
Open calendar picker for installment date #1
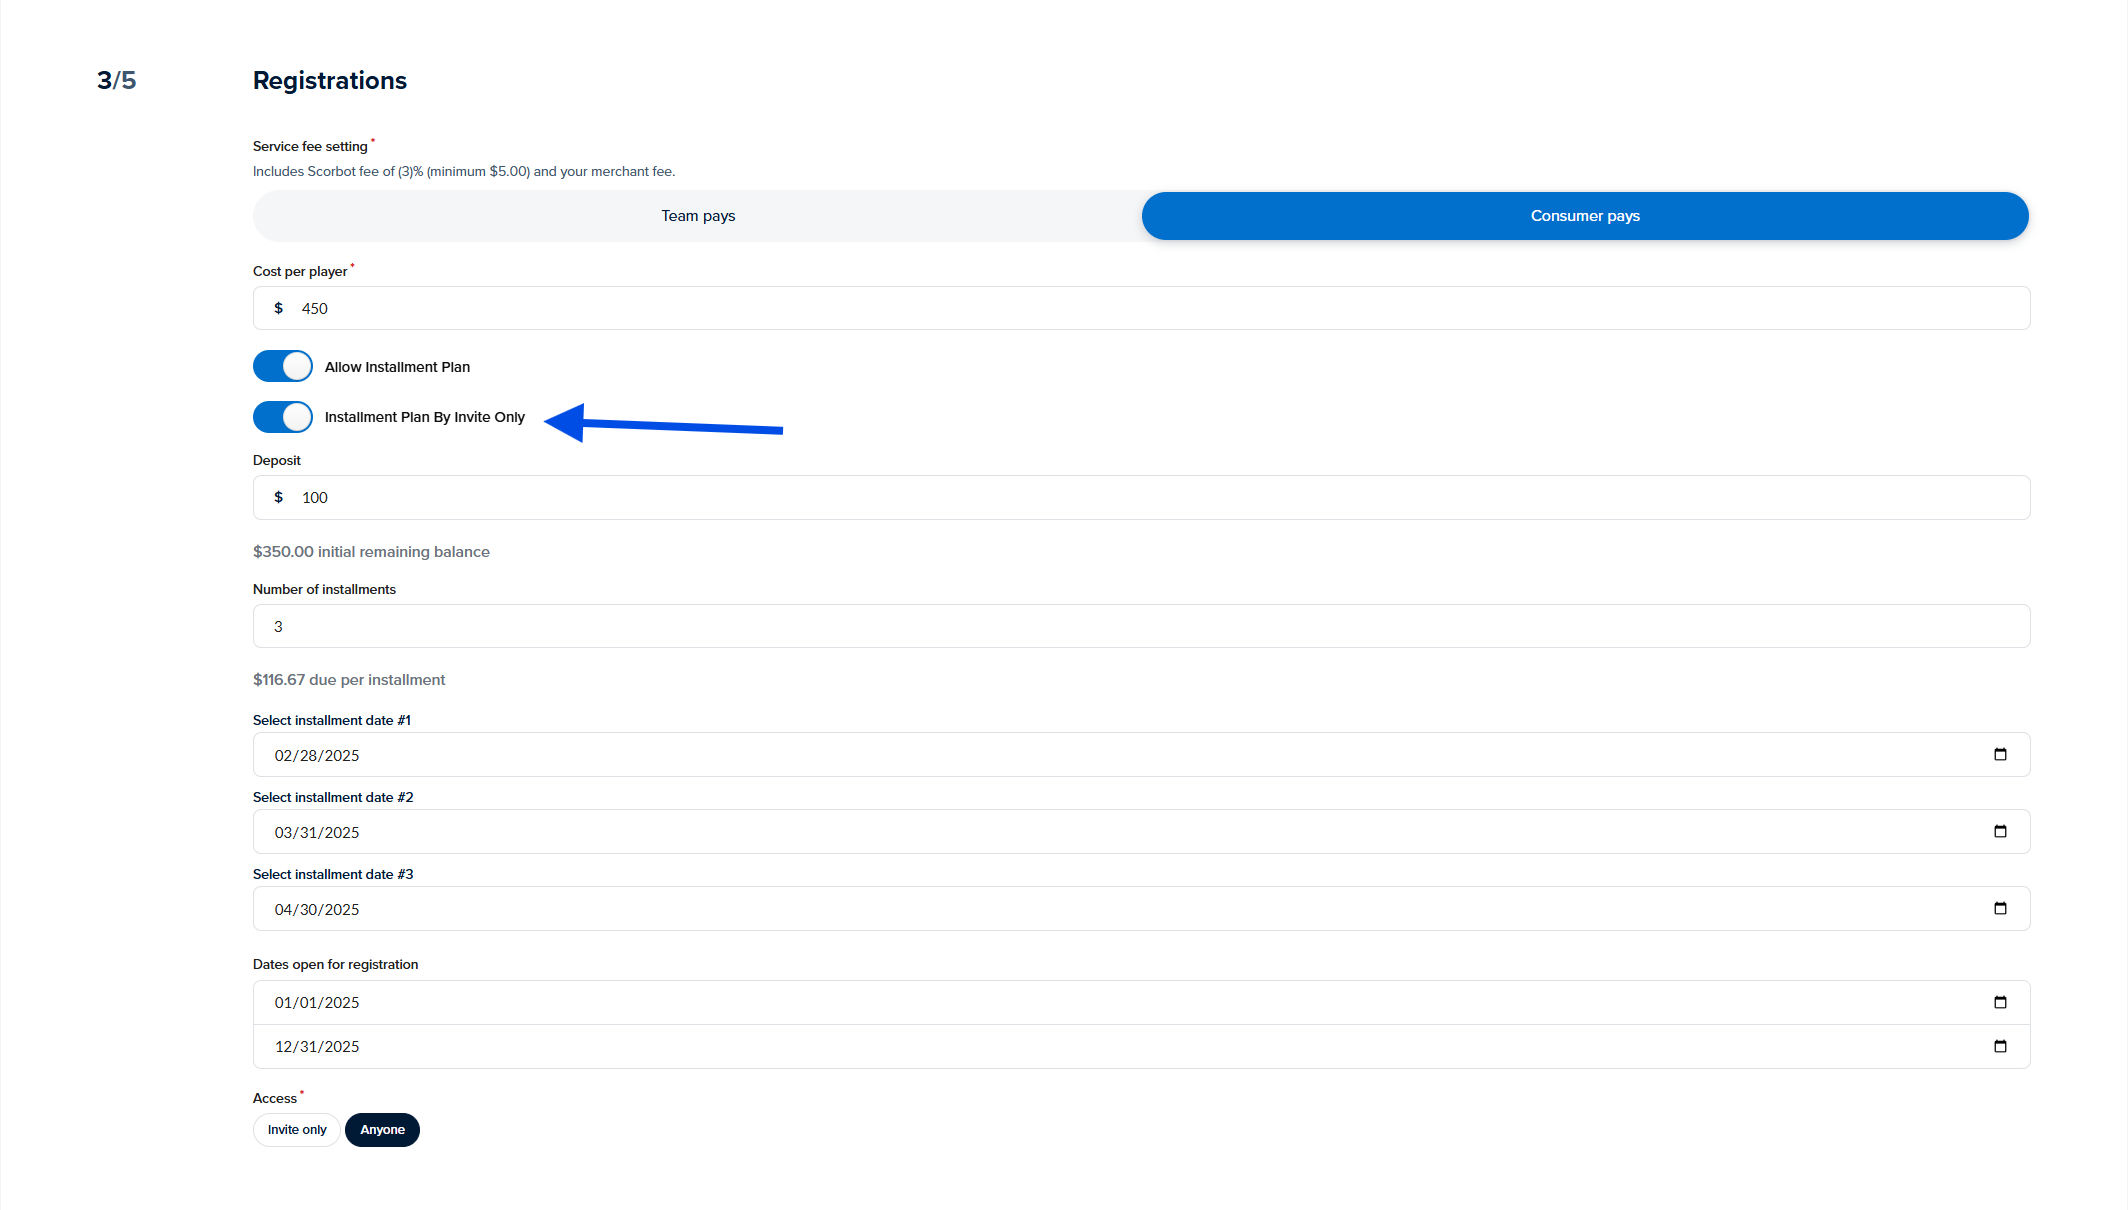click(x=2000, y=755)
